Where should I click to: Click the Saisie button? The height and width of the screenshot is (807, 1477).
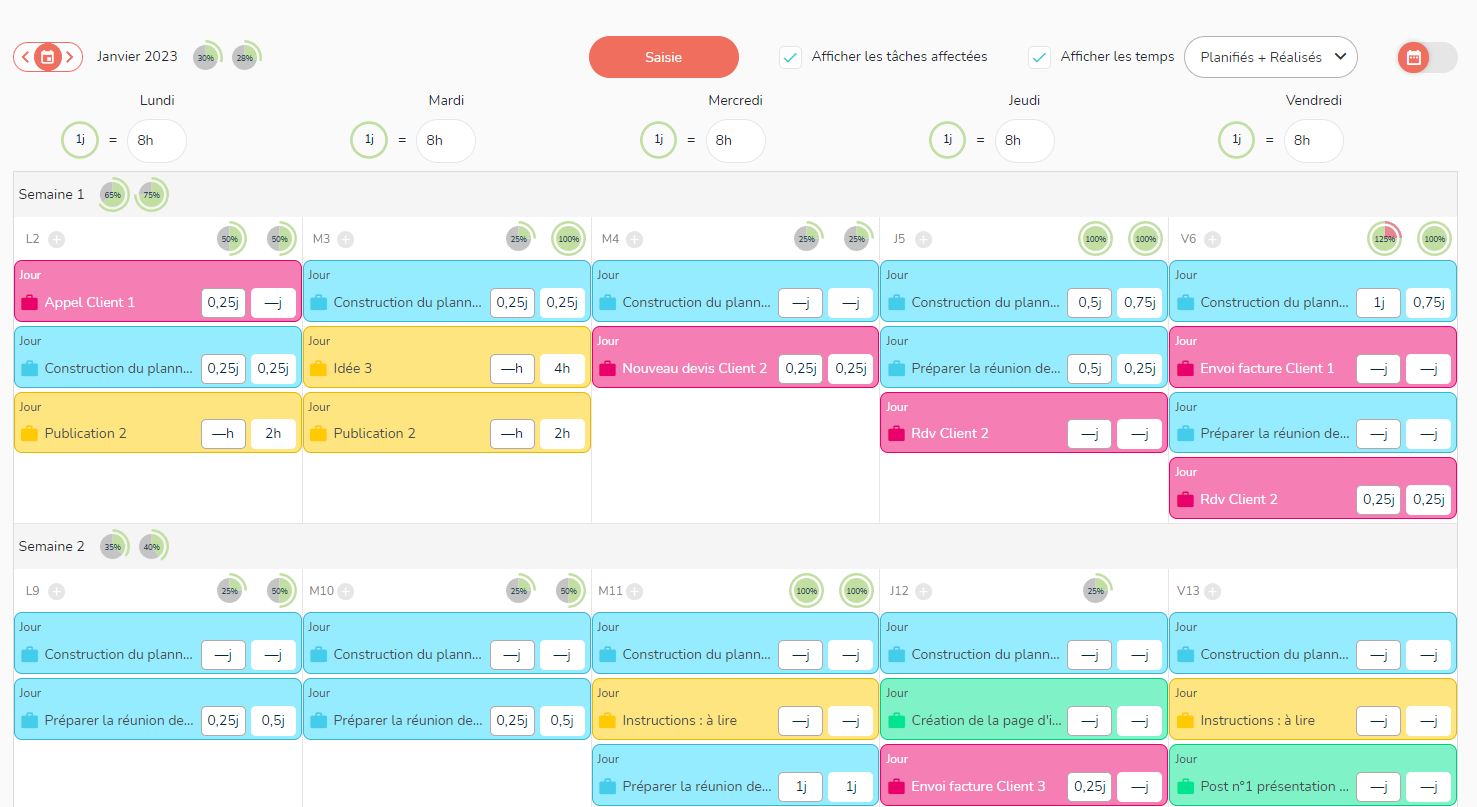pyautogui.click(x=664, y=57)
